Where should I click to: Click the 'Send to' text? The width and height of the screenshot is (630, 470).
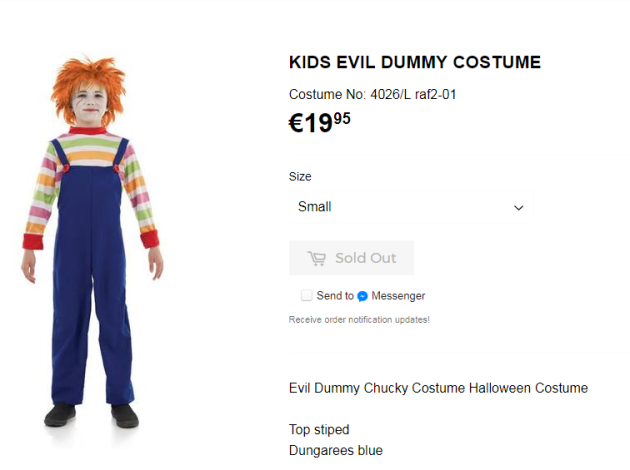click(x=335, y=296)
